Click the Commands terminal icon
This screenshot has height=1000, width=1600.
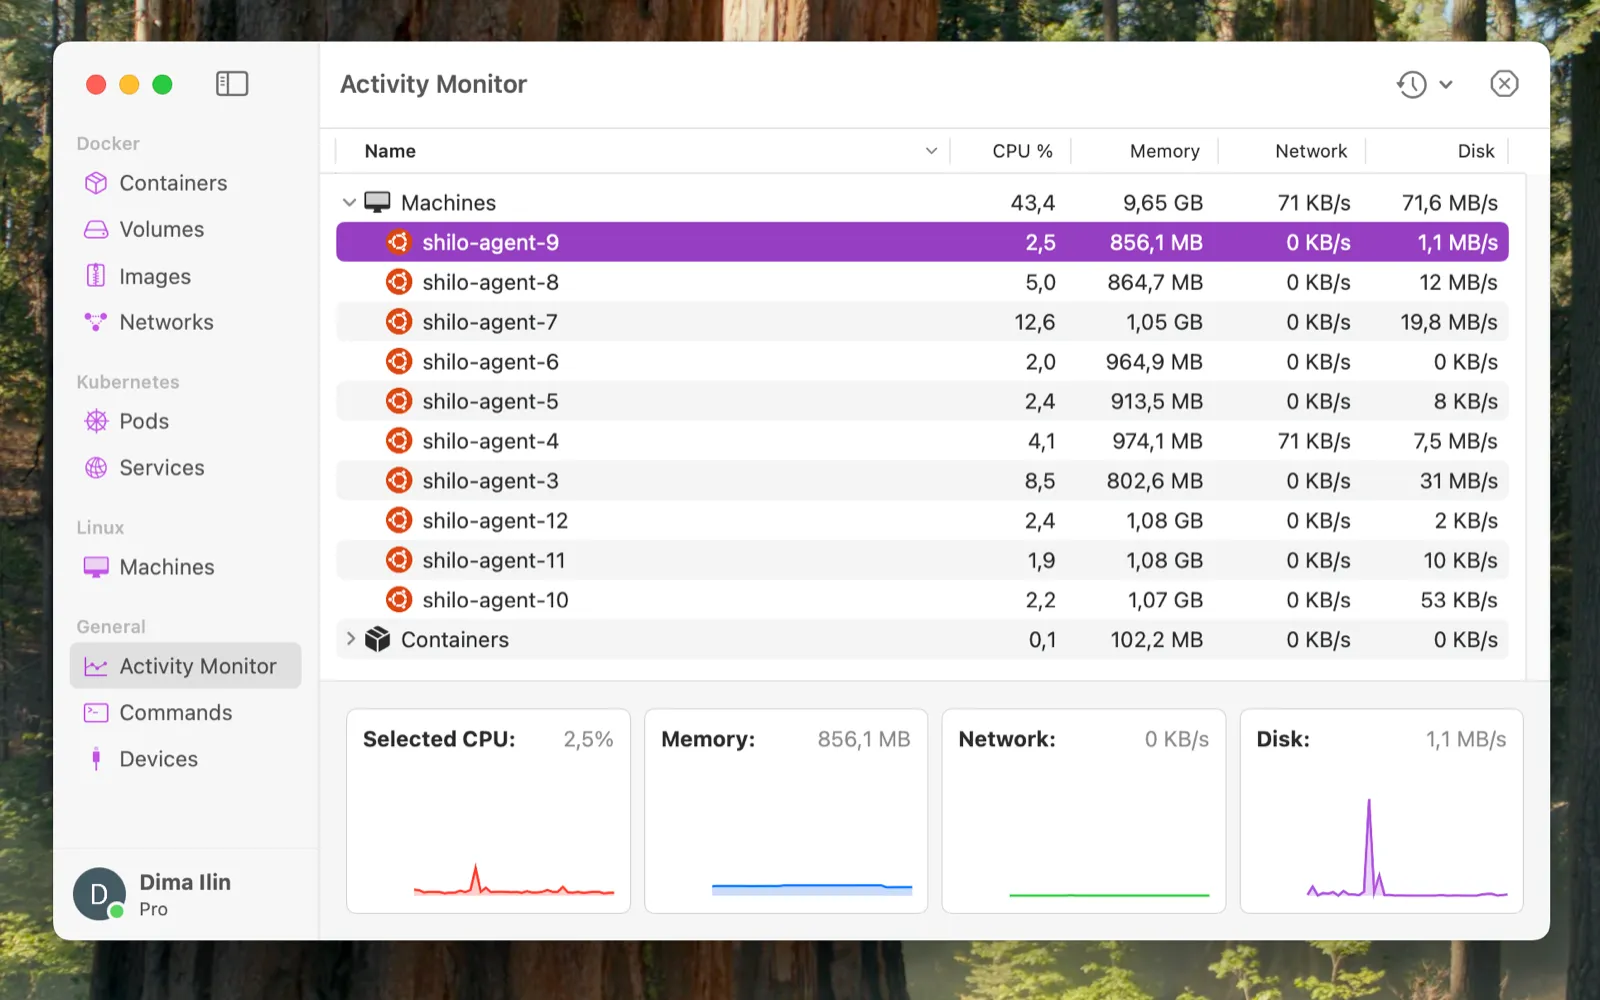(x=96, y=713)
